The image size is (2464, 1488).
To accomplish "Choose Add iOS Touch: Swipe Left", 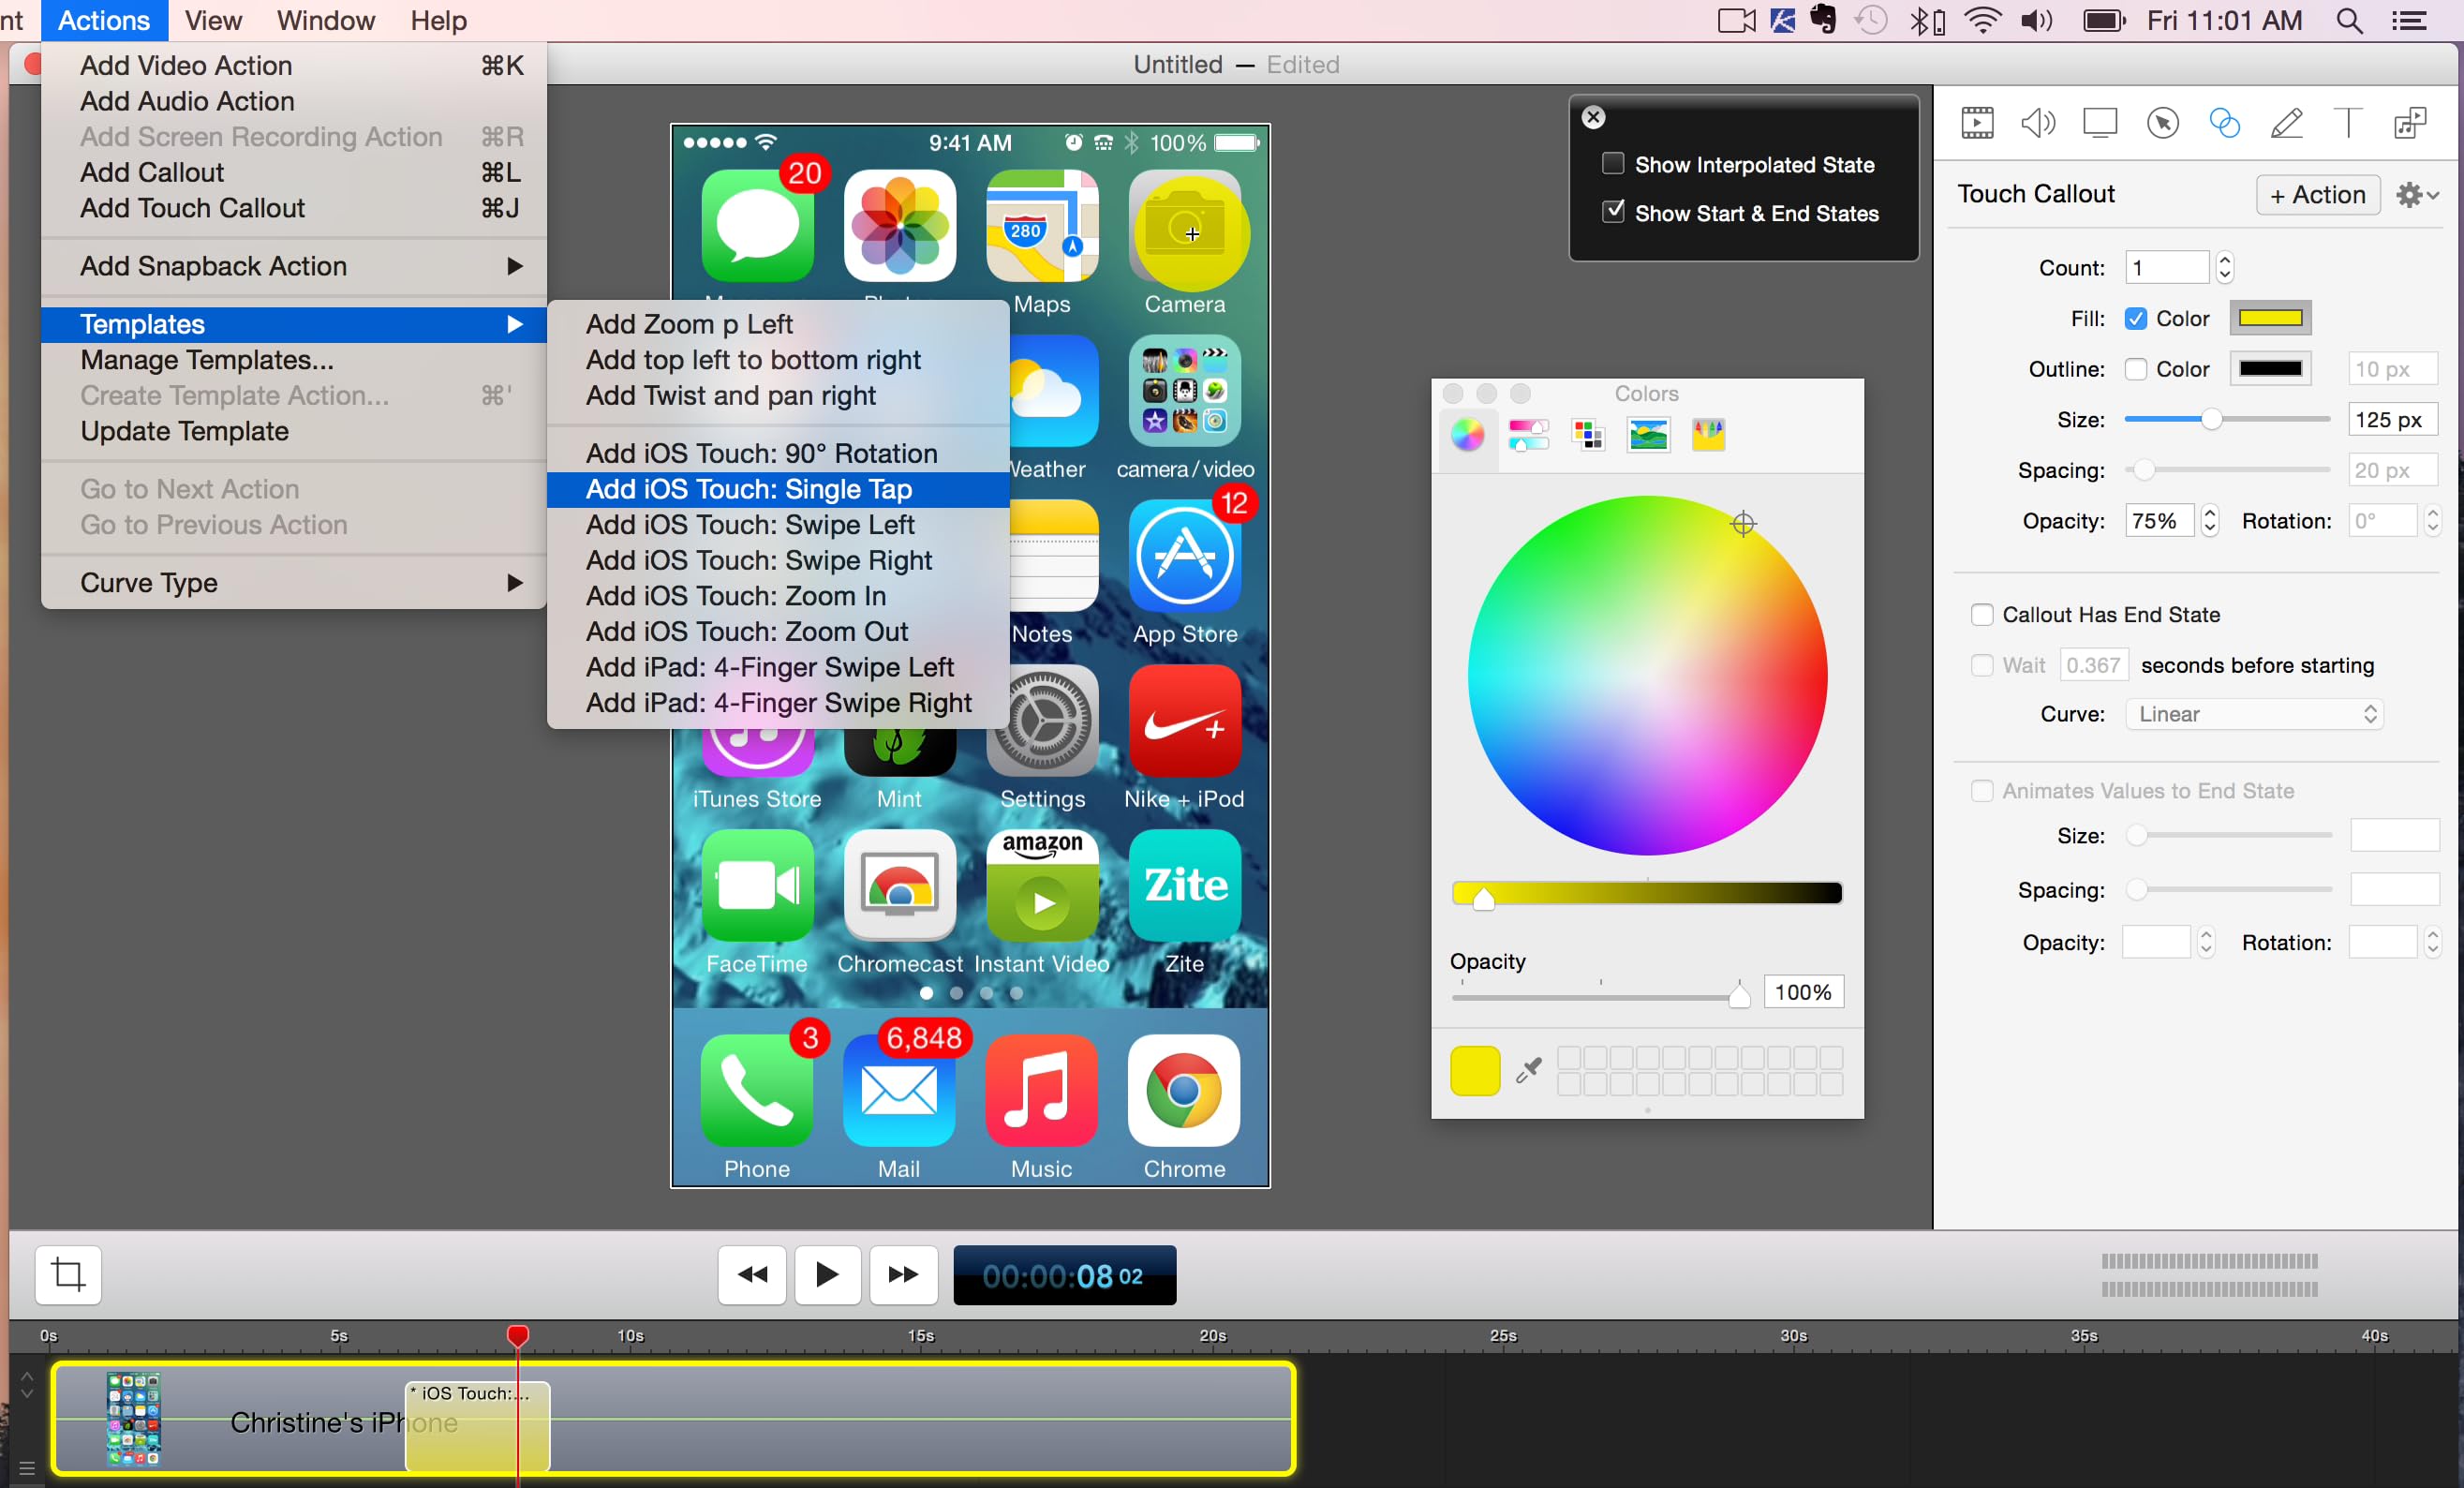I will pyautogui.click(x=778, y=525).
